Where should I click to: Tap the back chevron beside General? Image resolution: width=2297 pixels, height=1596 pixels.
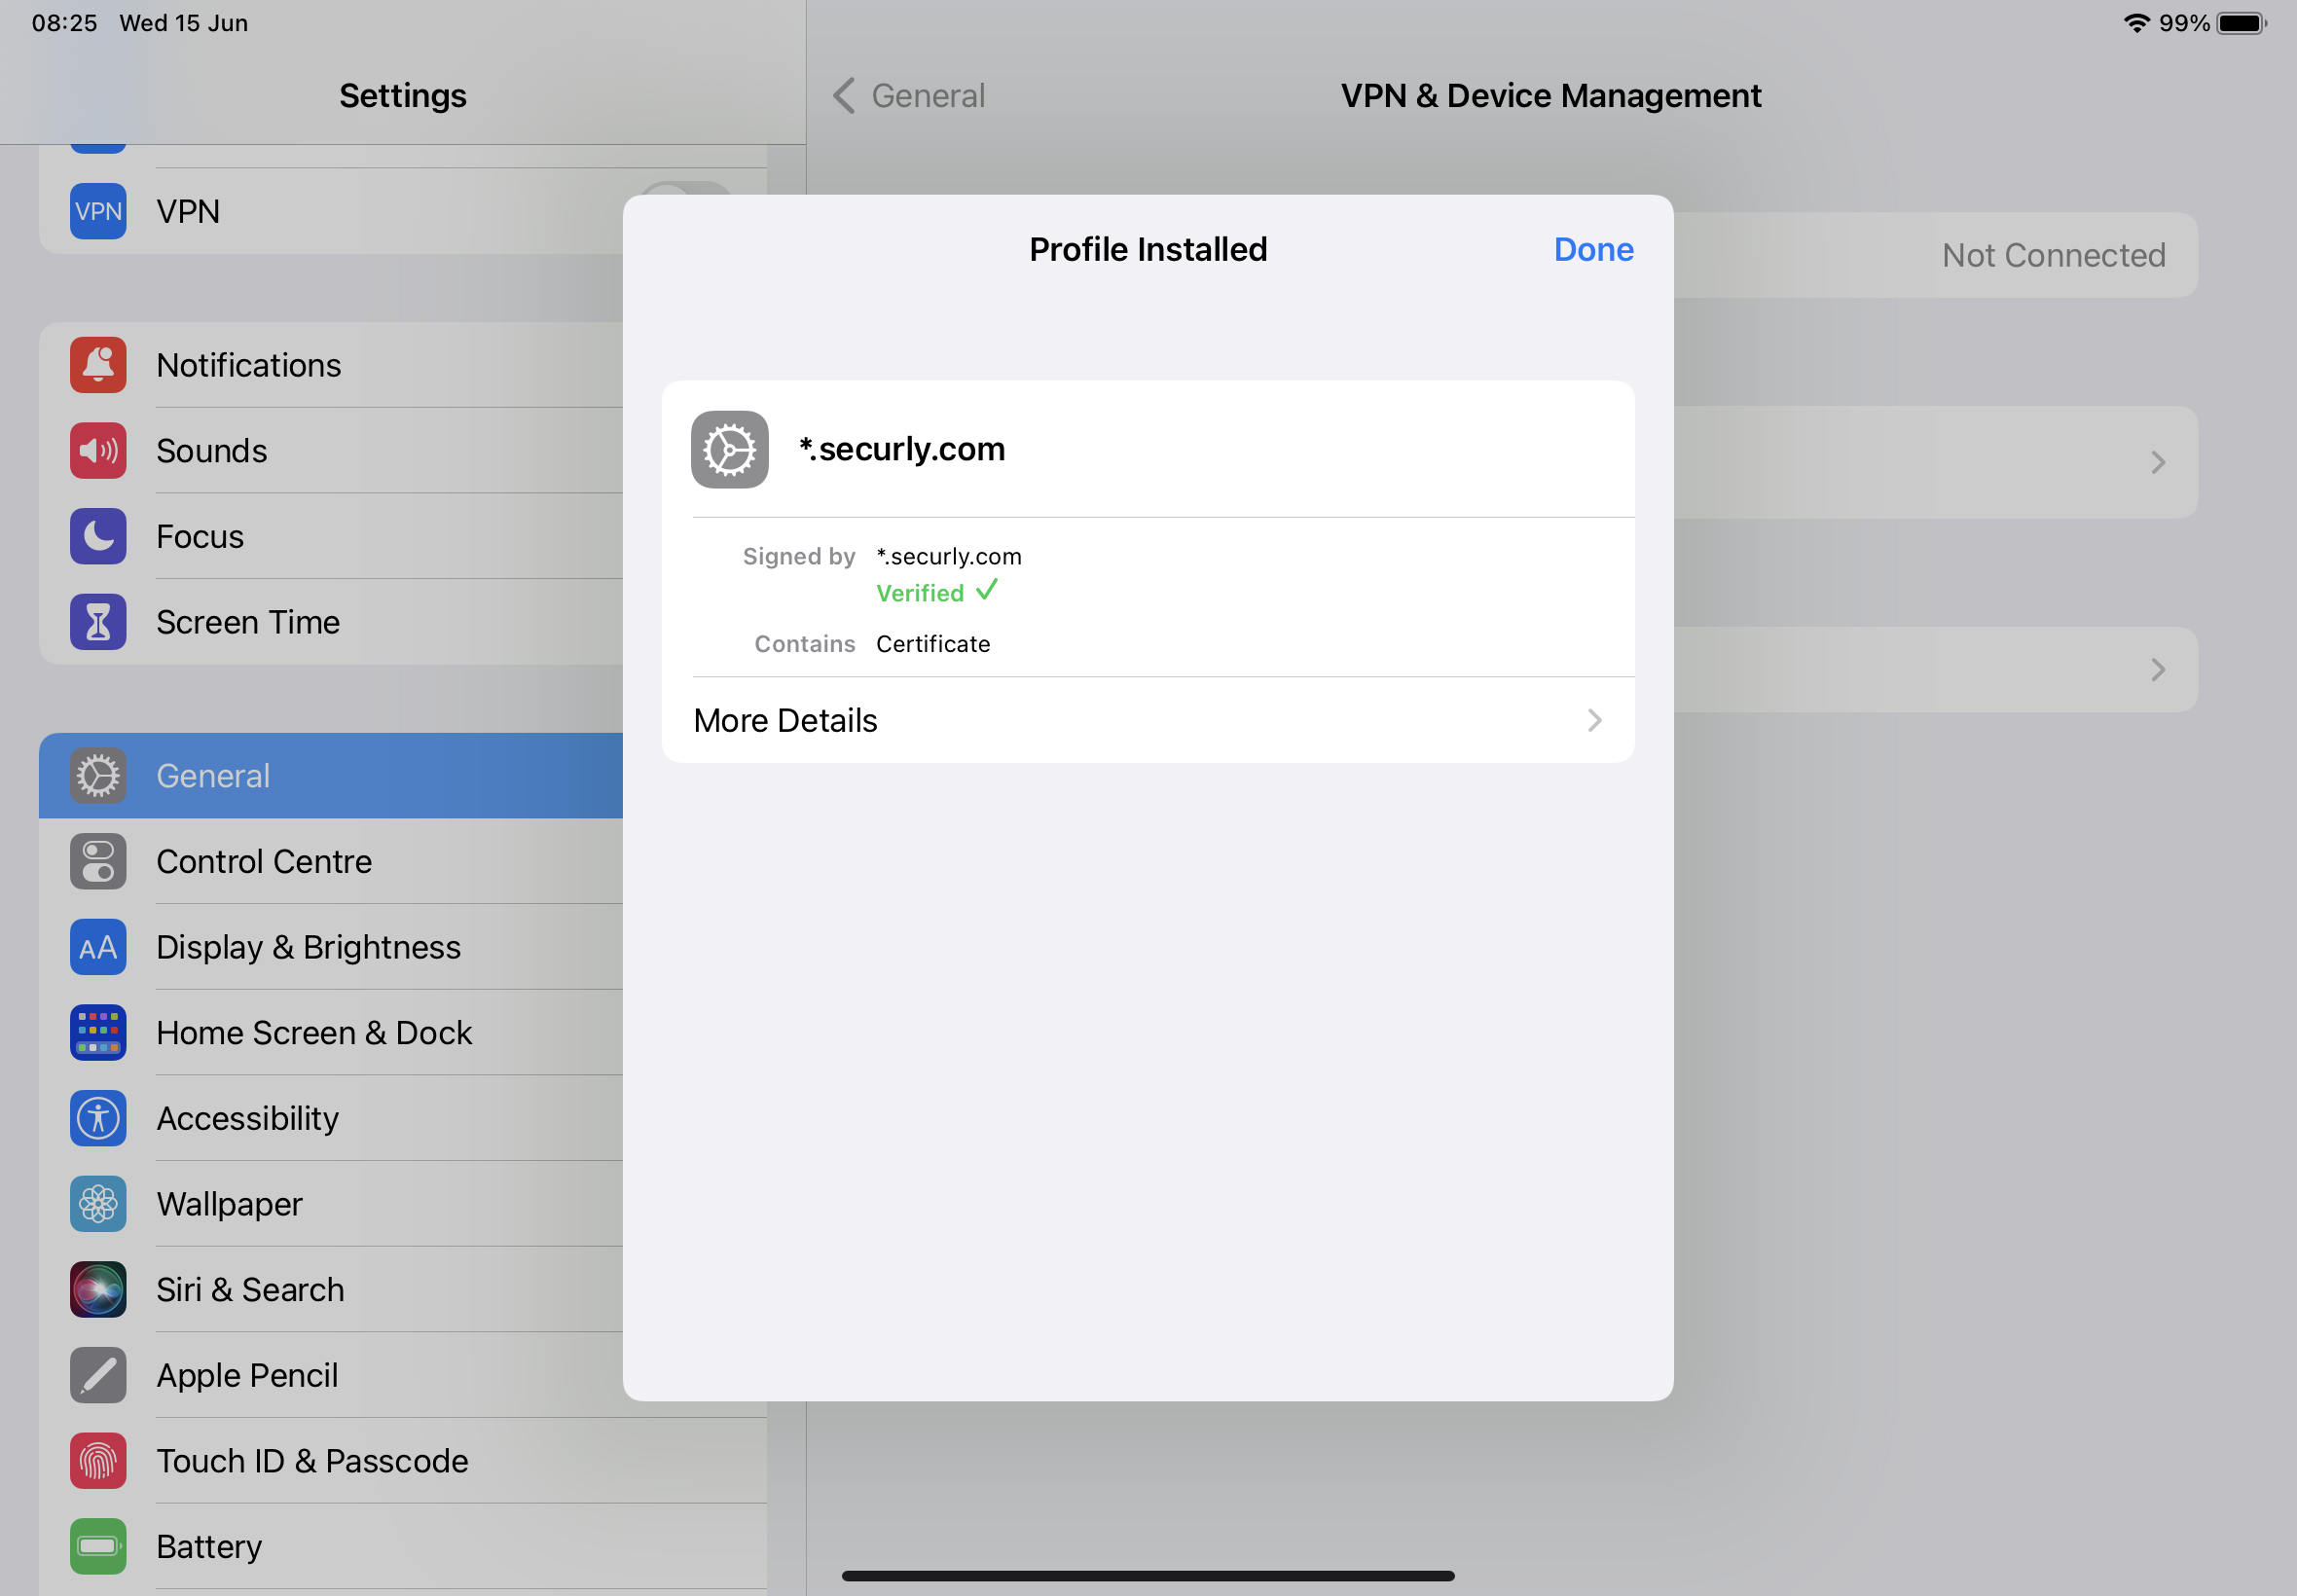pyautogui.click(x=844, y=96)
